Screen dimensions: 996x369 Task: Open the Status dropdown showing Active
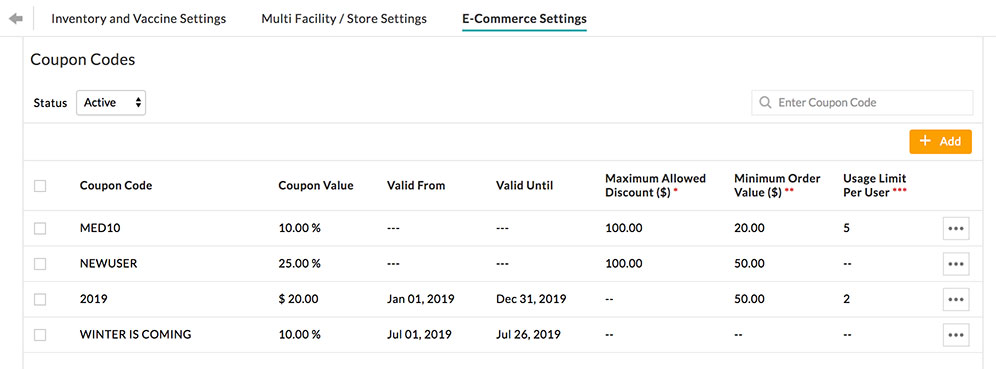point(111,102)
